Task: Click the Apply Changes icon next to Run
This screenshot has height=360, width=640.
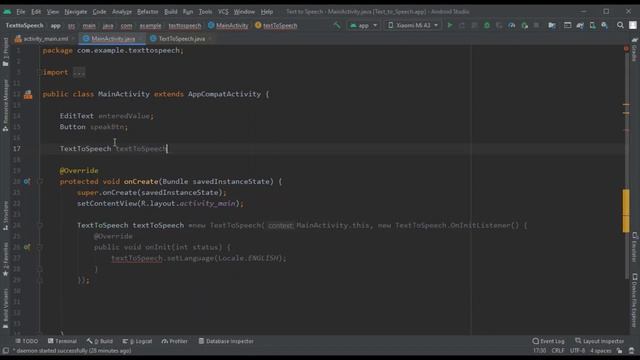Action: [462, 25]
